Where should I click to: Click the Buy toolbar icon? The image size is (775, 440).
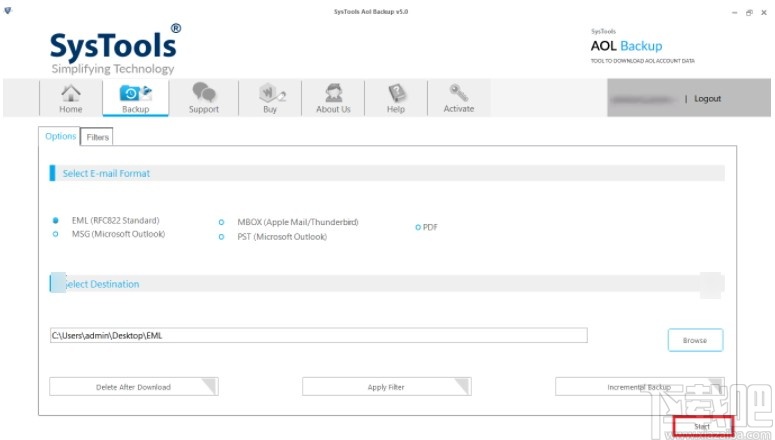point(270,98)
